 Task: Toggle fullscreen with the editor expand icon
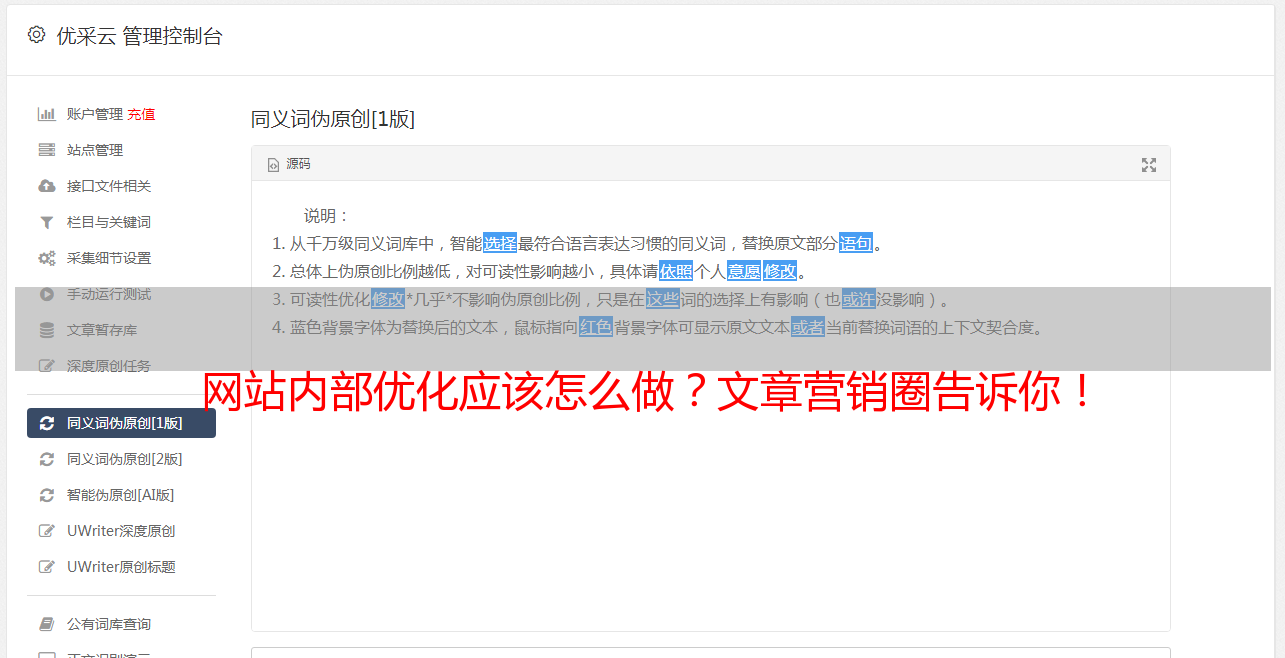point(1149,165)
